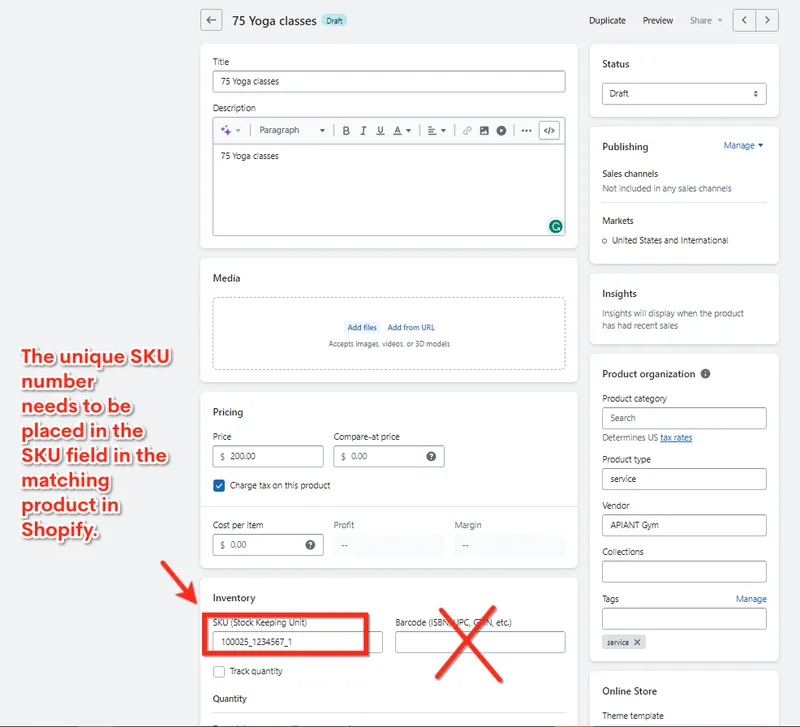This screenshot has height=727, width=800.
Task: Expand the Manage publishing dropdown
Action: [x=743, y=146]
